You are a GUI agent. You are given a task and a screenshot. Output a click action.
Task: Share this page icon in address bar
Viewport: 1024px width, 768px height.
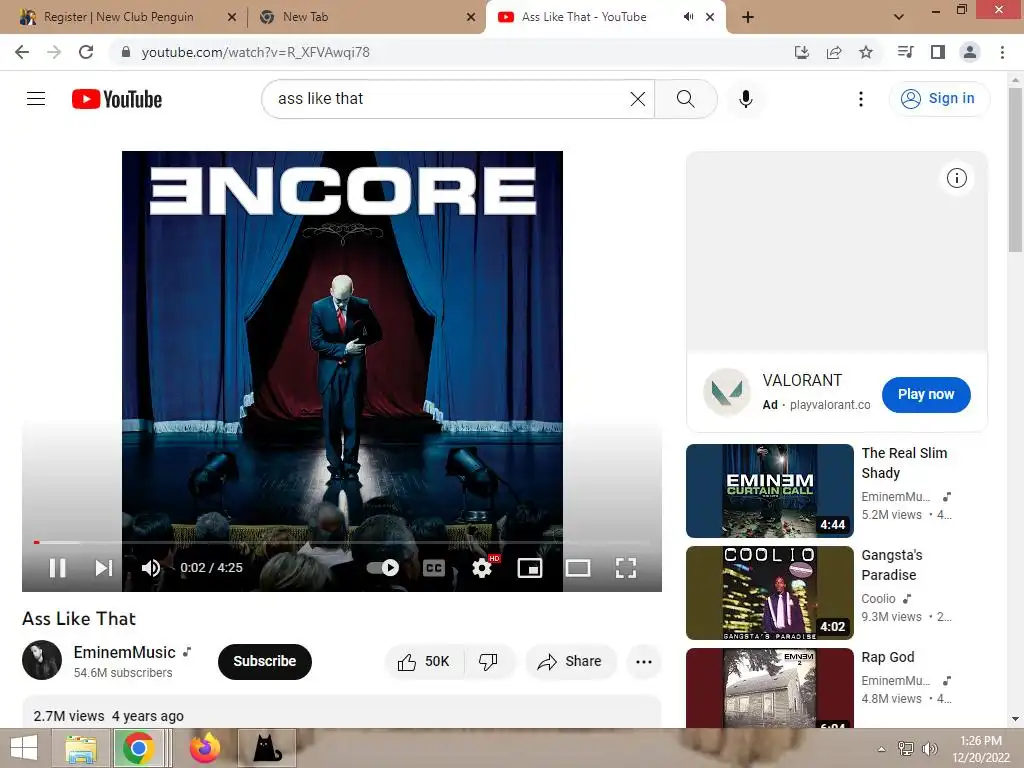[x=834, y=52]
